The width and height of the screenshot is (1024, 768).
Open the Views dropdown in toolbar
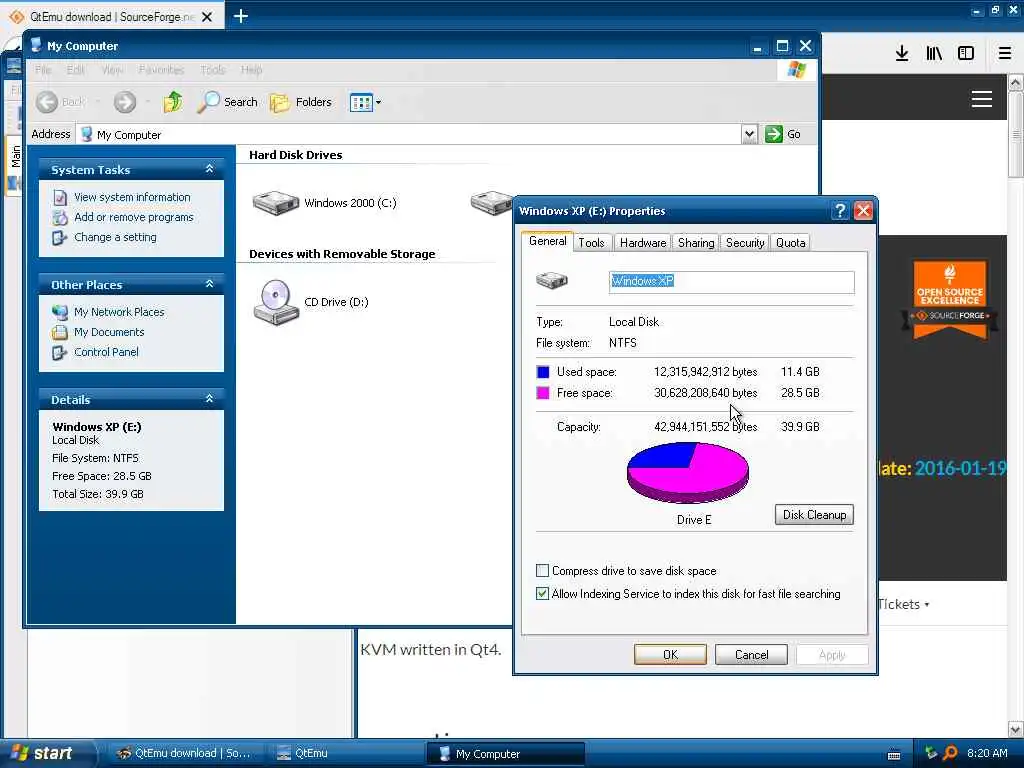click(x=365, y=102)
